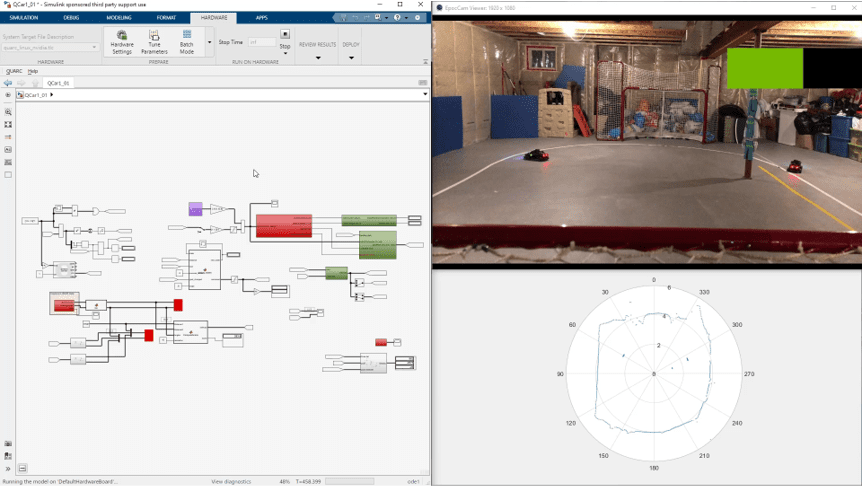Expand the Review Results dropdown
Image resolution: width=862 pixels, height=486 pixels.
[318, 58]
